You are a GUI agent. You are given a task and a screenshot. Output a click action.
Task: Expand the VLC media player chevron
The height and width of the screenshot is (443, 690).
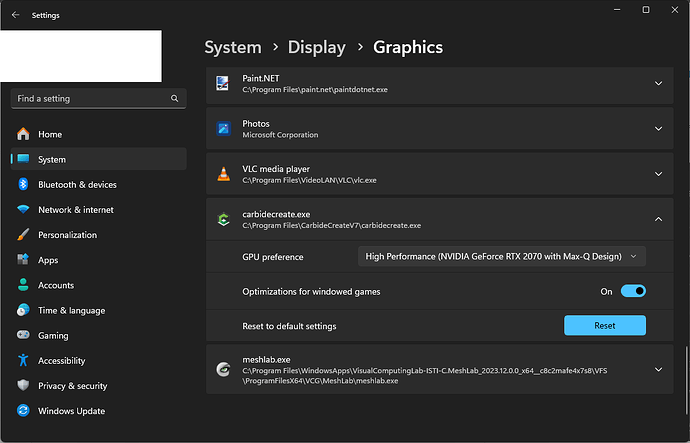(x=658, y=174)
